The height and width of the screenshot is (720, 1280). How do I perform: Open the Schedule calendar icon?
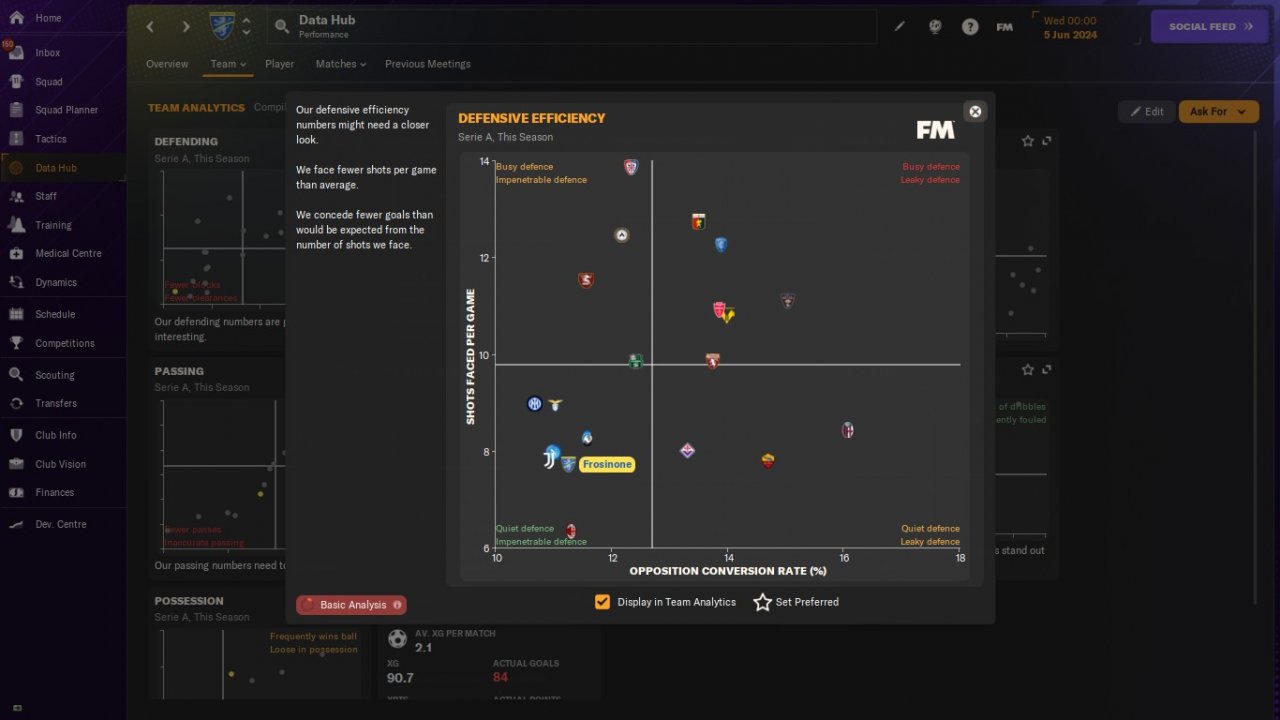[x=16, y=314]
